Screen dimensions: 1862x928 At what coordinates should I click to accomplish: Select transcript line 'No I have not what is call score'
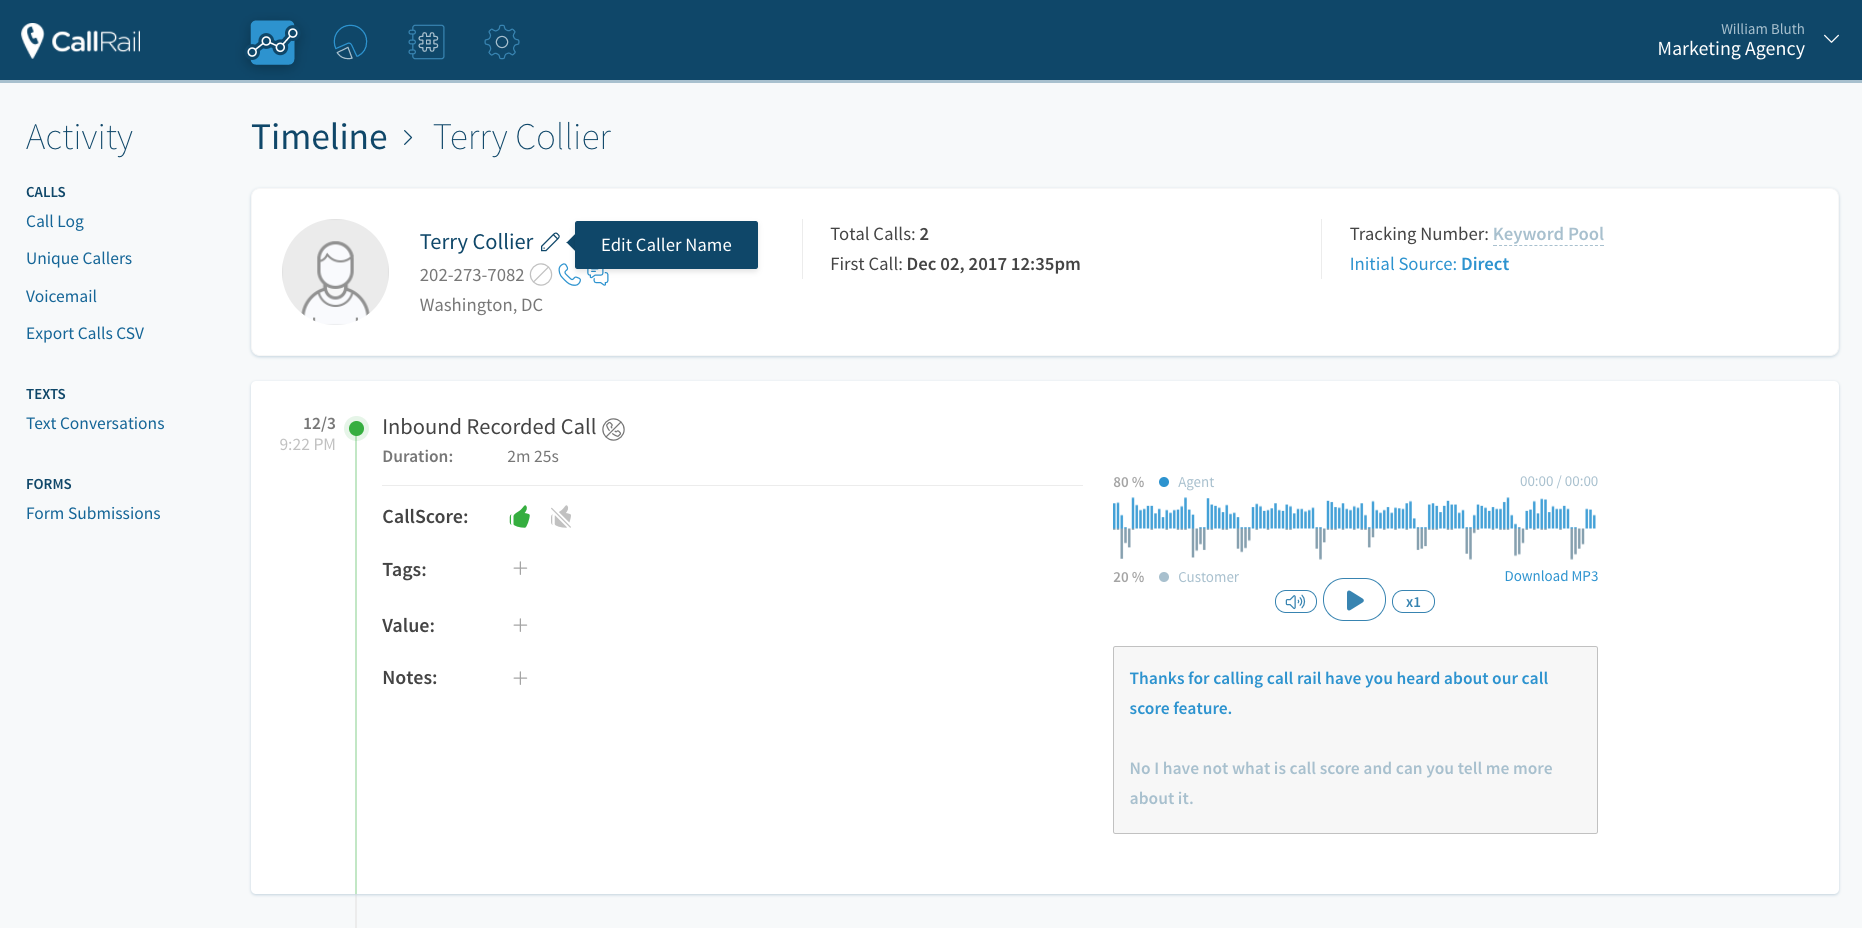(x=1341, y=783)
